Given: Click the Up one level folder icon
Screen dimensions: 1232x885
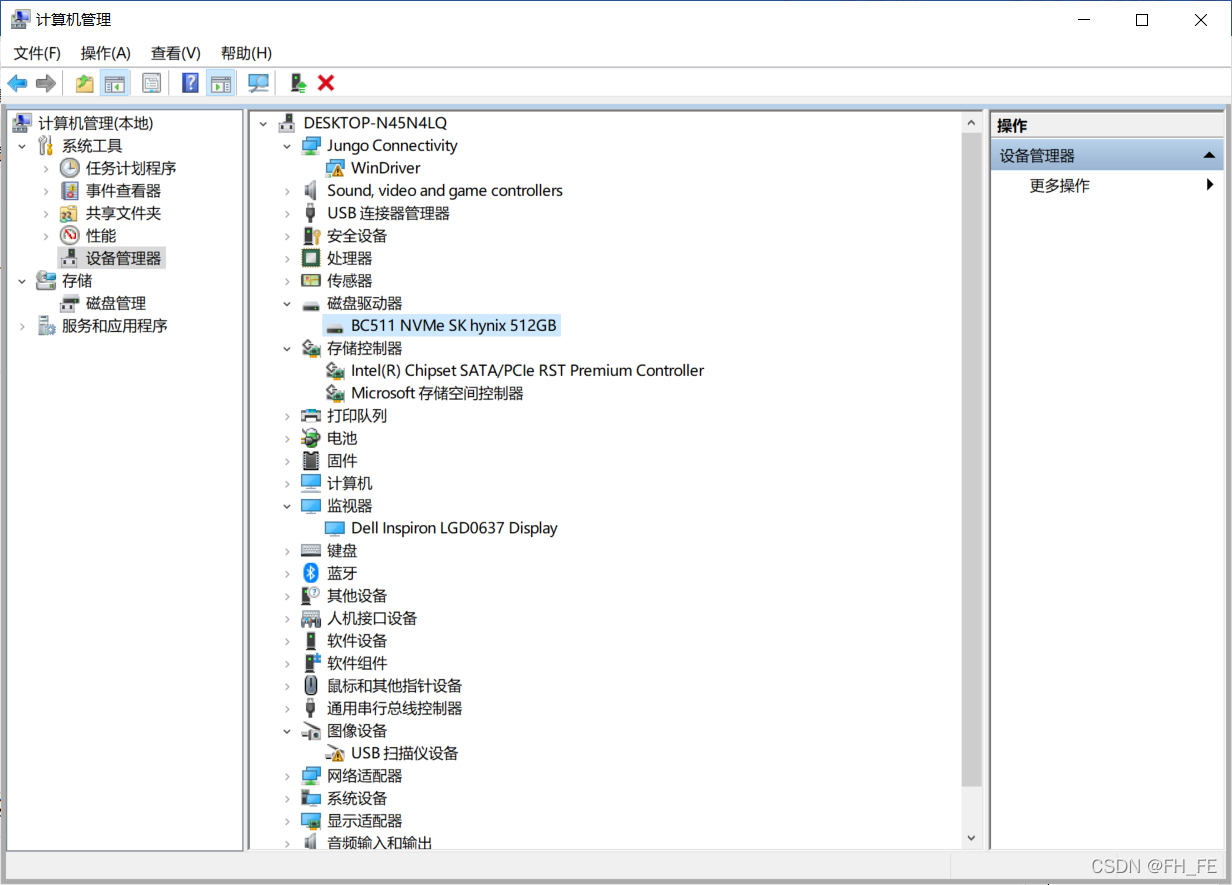Looking at the screenshot, I should (x=85, y=83).
